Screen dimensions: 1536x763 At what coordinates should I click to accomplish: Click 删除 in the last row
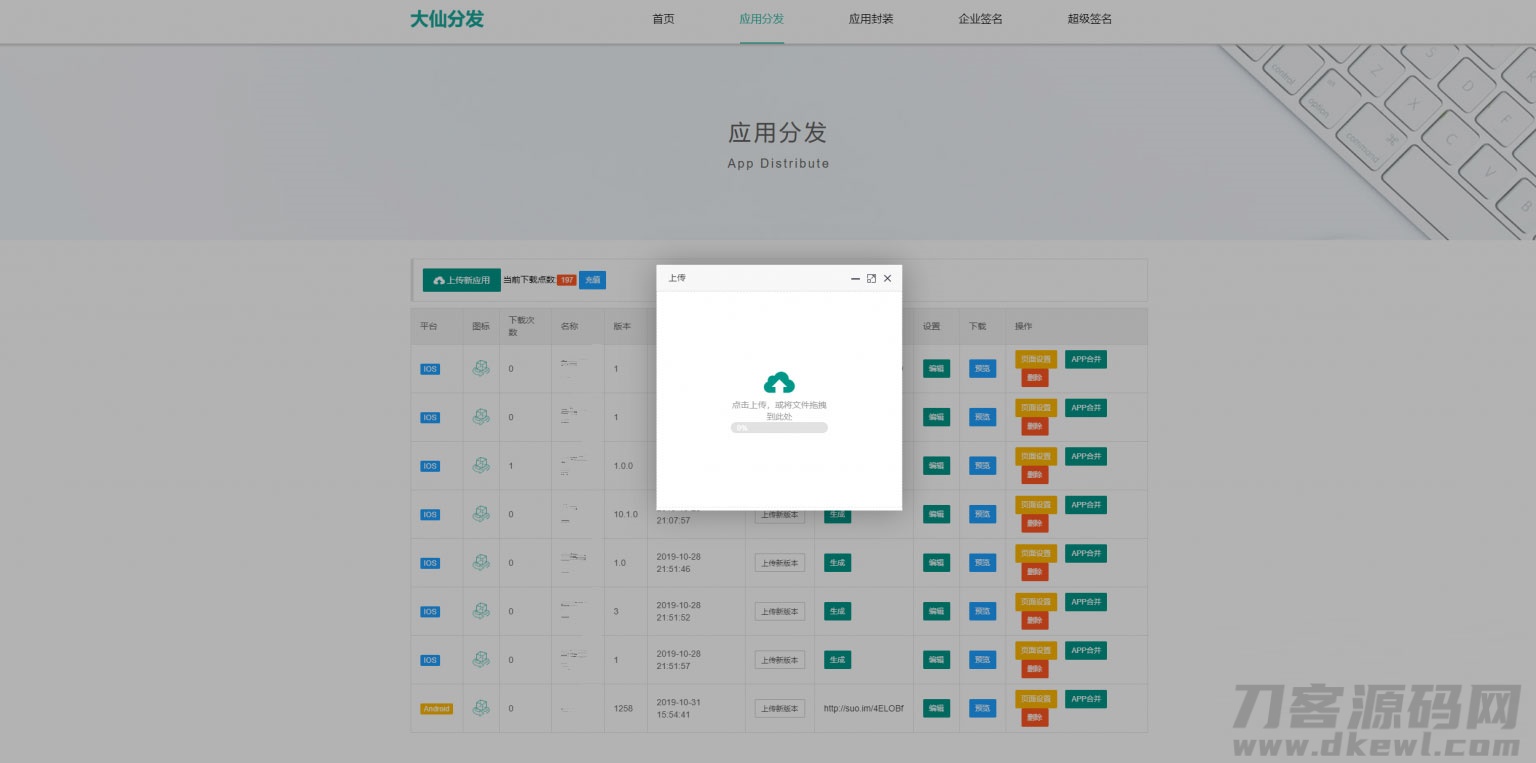pos(1035,717)
